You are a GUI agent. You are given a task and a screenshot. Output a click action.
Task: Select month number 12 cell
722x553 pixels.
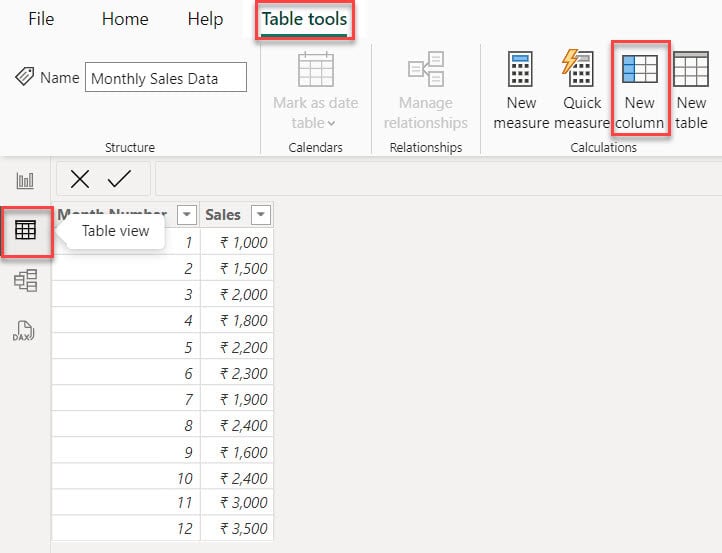[x=126, y=528]
